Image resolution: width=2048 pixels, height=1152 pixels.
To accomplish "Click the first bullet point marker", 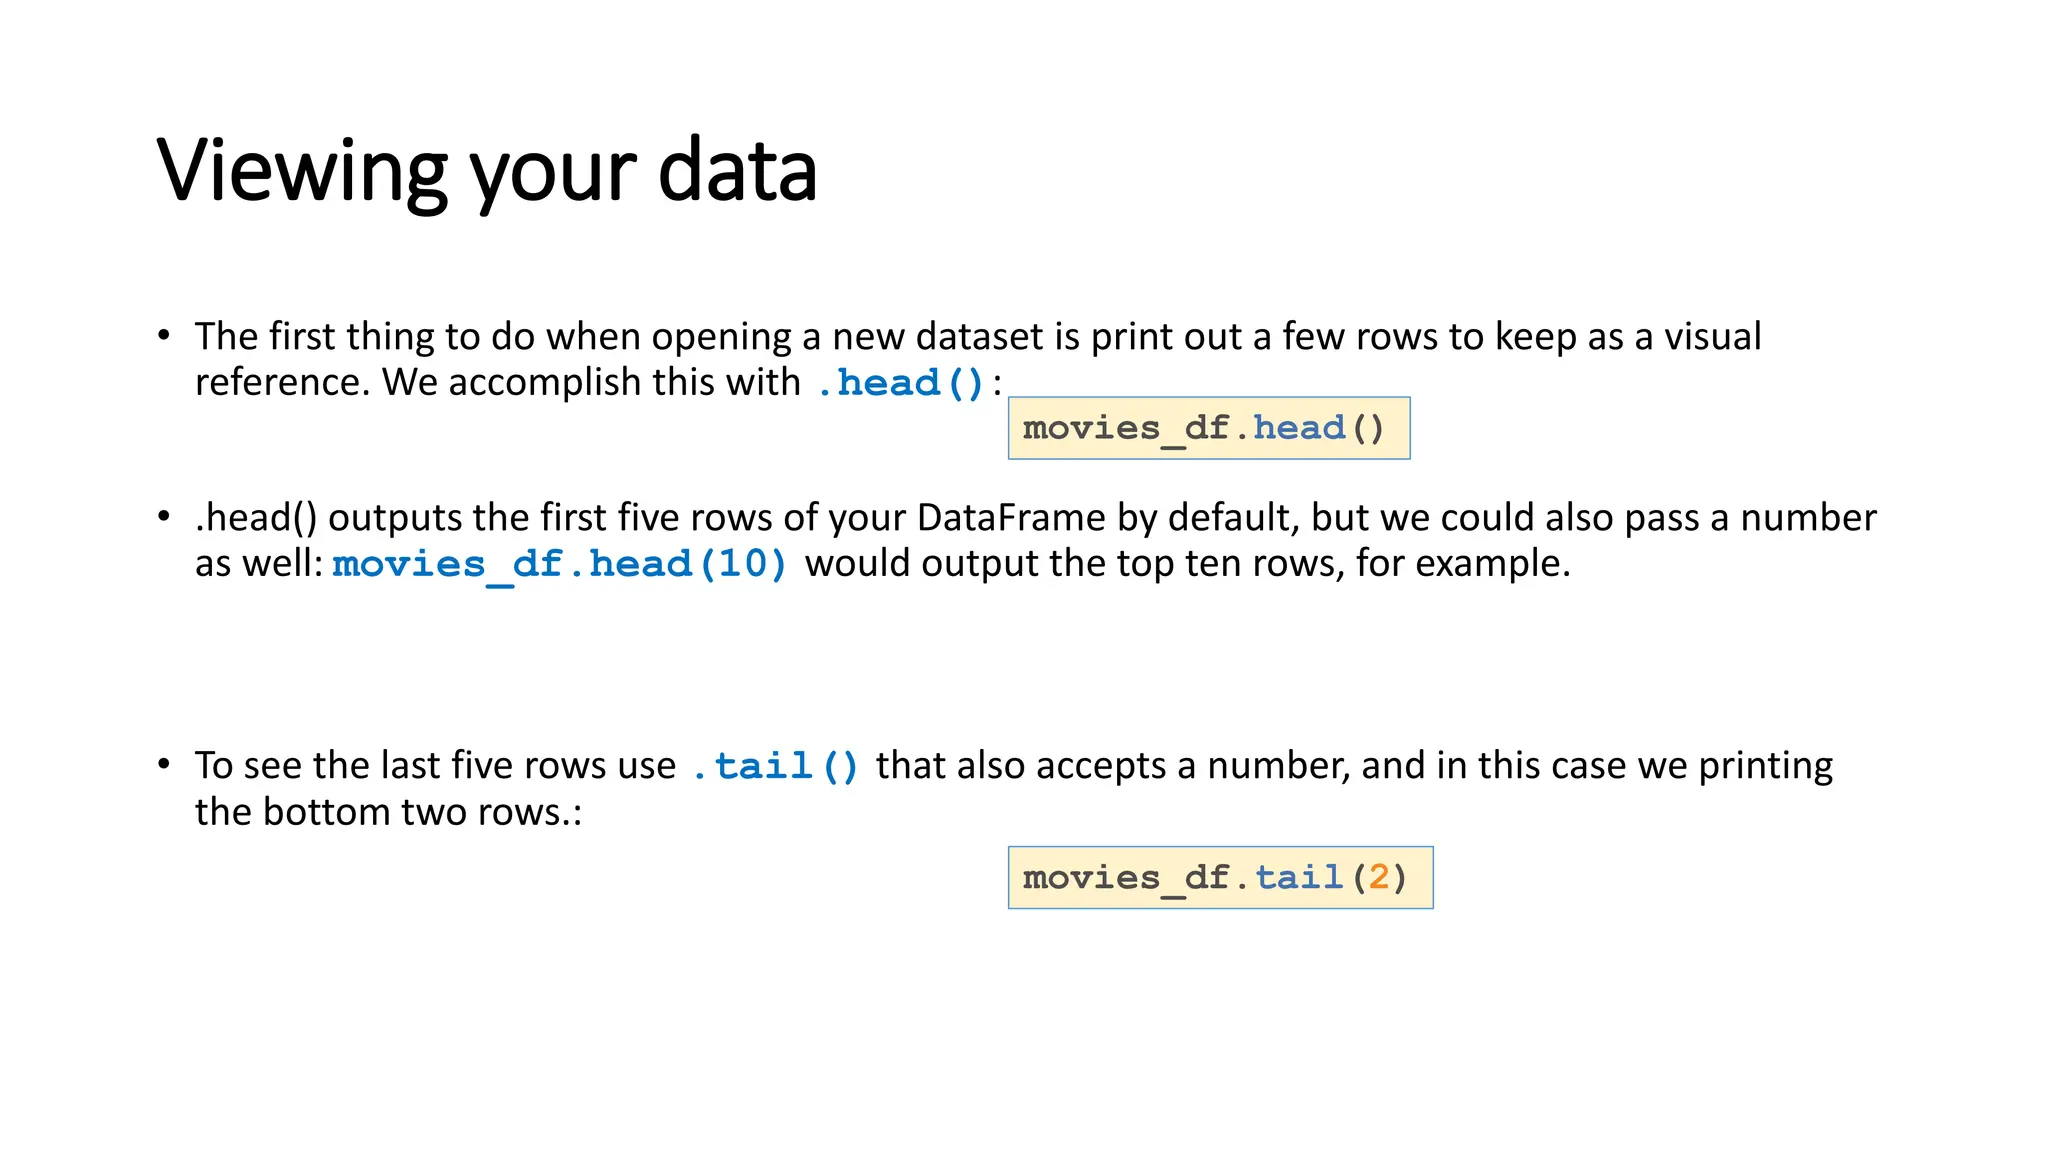I will [164, 336].
